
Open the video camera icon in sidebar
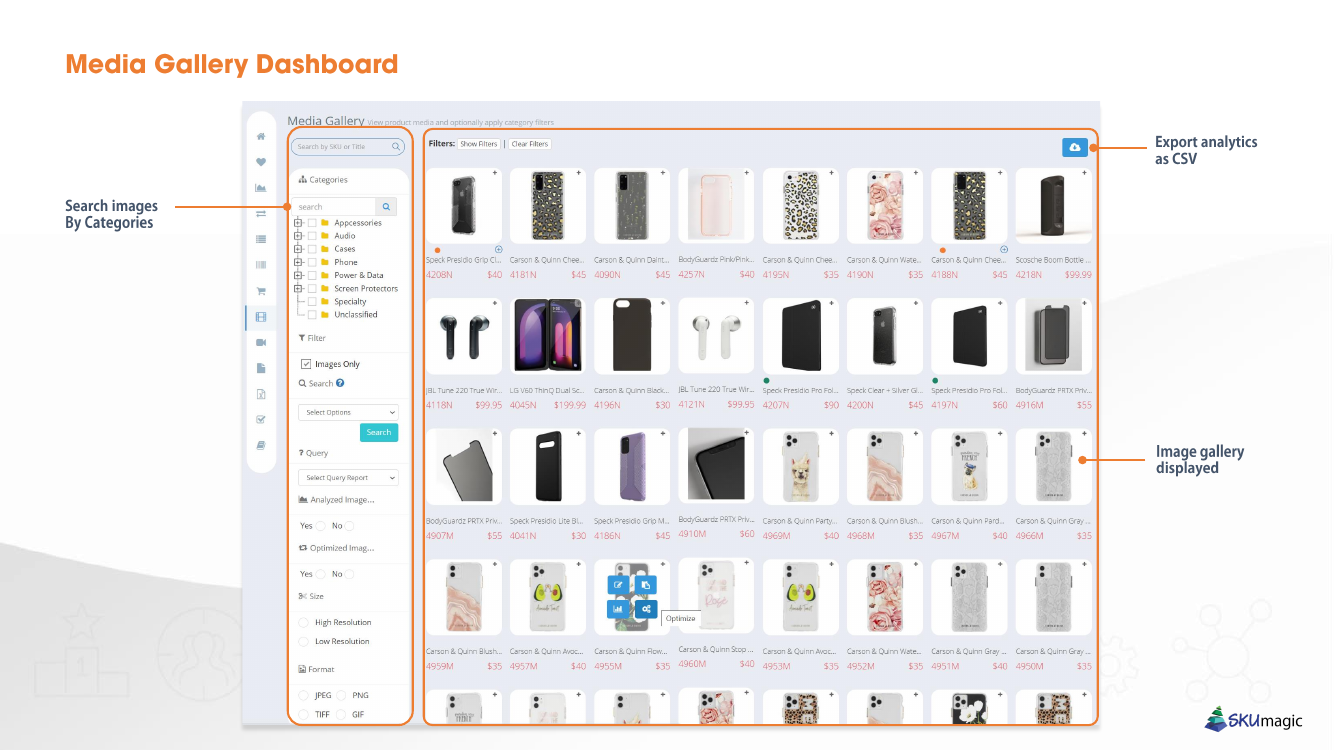coord(261,343)
